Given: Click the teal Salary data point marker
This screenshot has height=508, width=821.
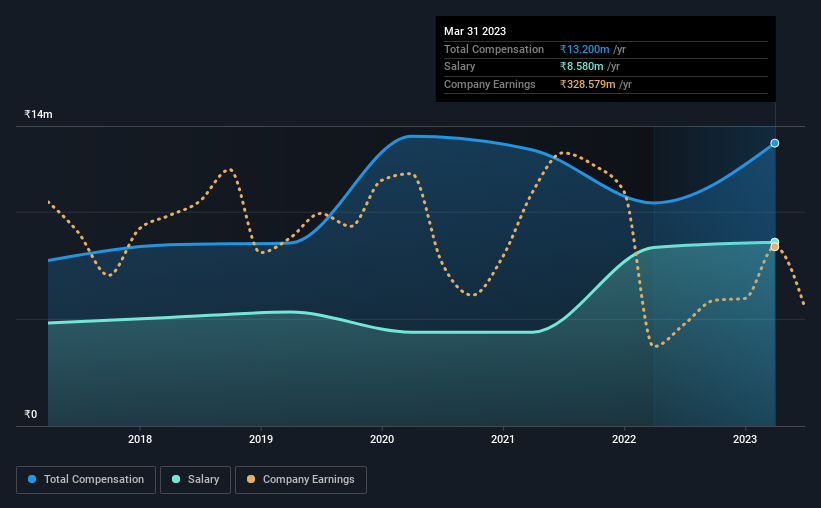Looking at the screenshot, I should (x=774, y=242).
